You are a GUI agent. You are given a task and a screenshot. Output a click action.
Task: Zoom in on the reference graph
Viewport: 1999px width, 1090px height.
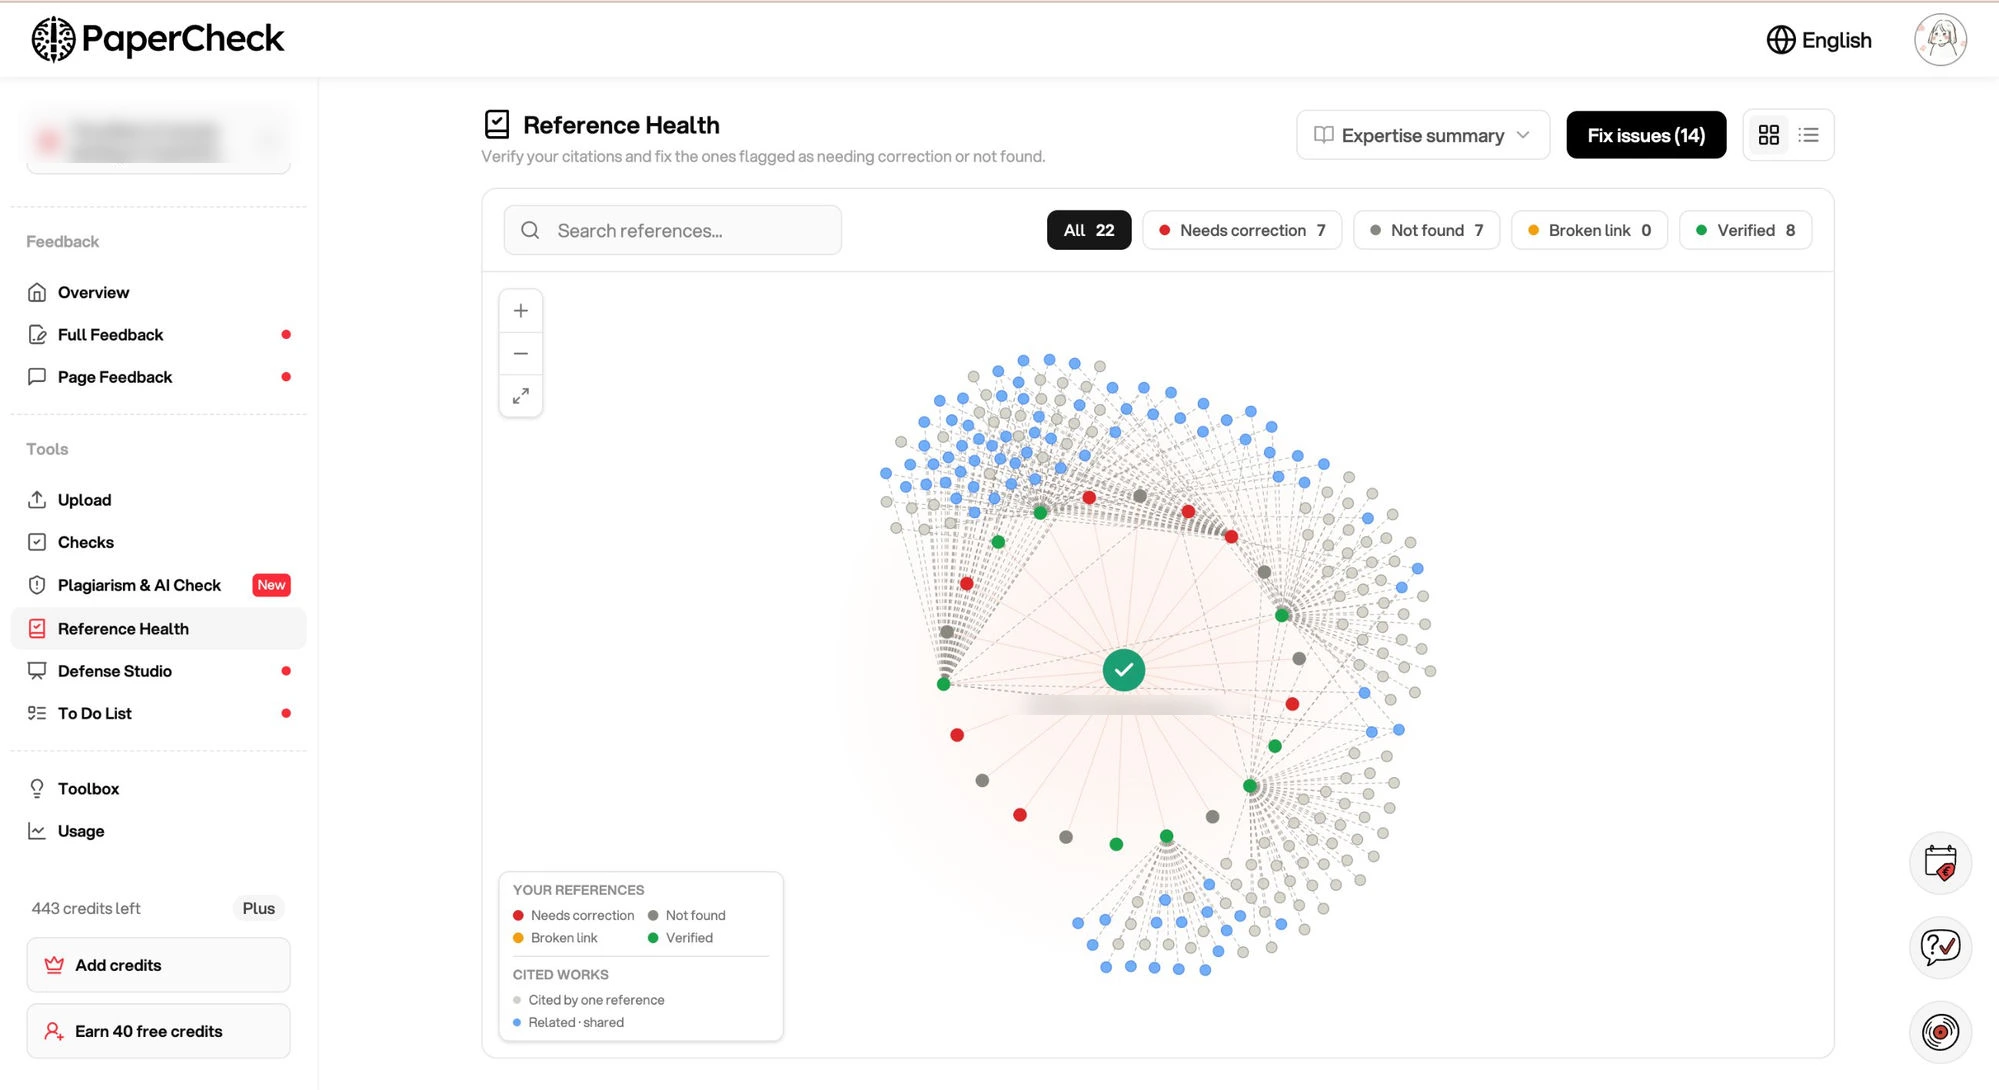(521, 311)
